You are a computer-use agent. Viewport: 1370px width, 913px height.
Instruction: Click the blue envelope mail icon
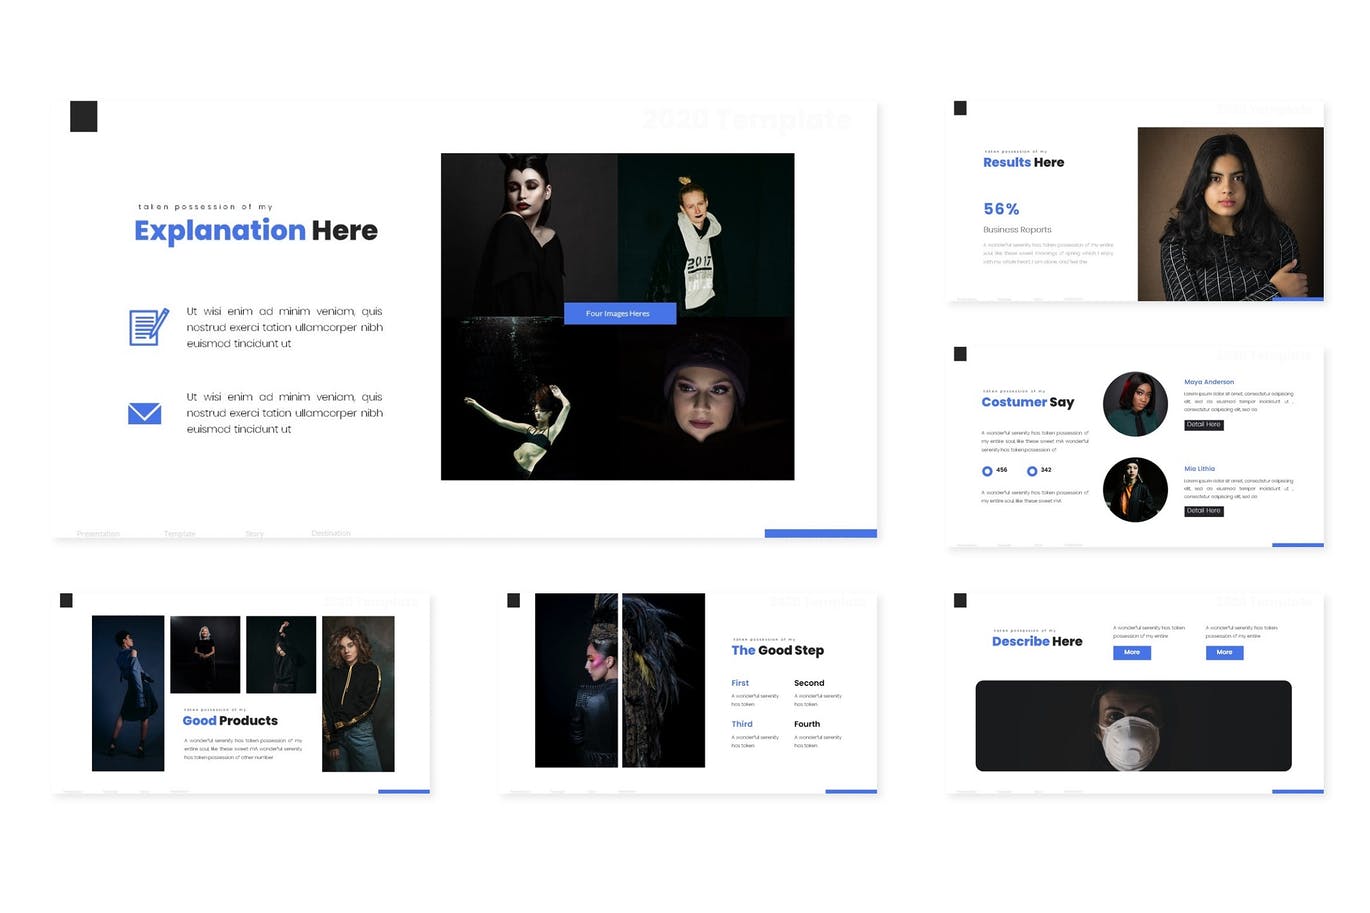[x=145, y=413]
